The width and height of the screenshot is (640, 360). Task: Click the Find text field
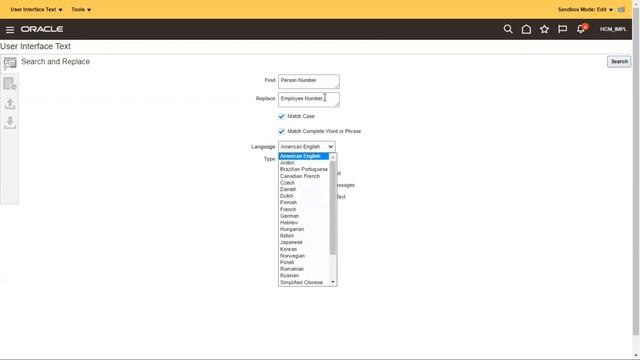309,81
